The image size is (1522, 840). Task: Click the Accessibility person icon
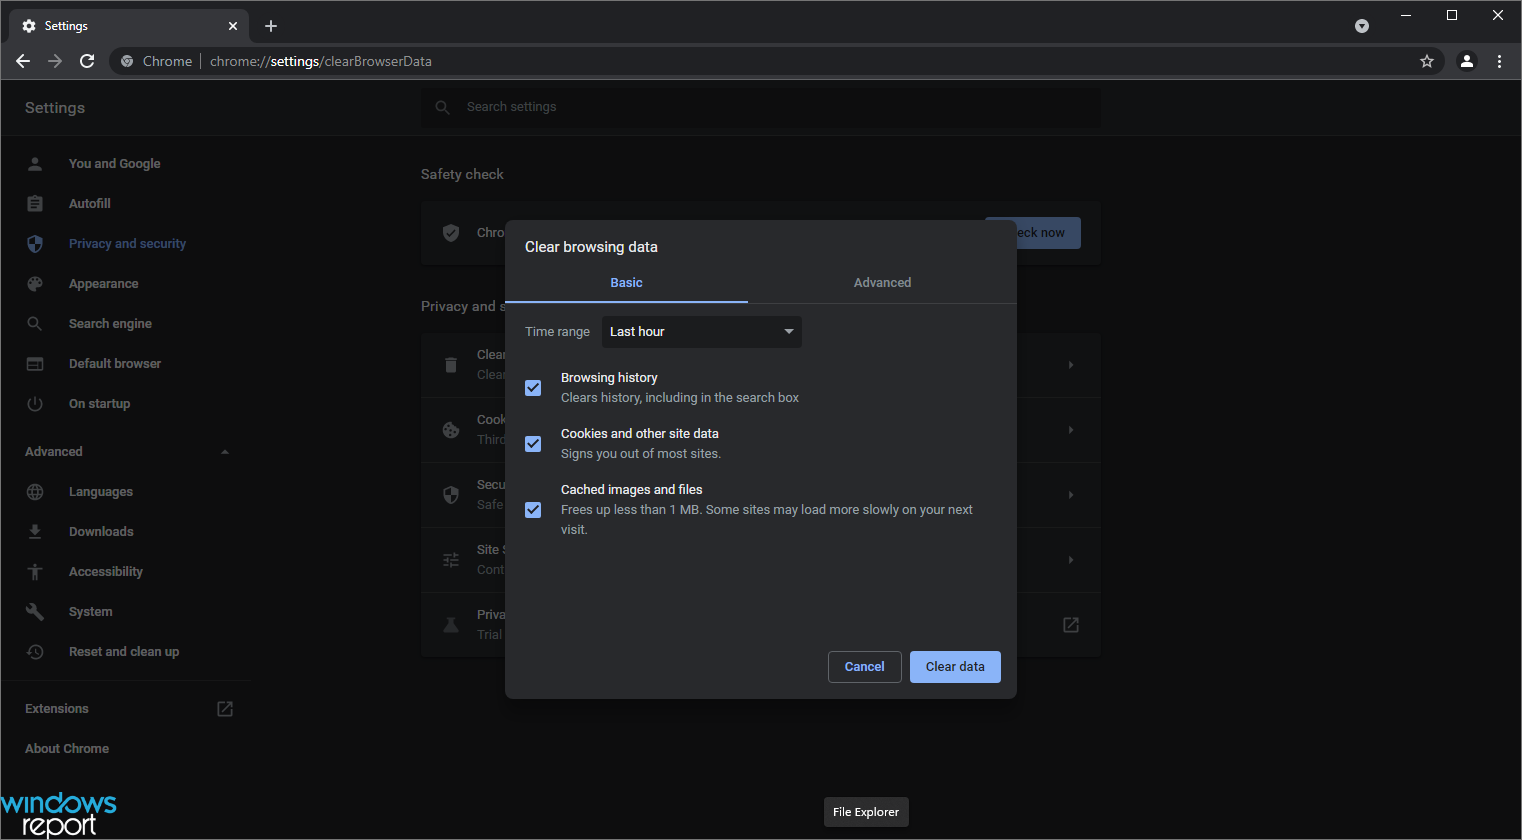pyautogui.click(x=35, y=572)
